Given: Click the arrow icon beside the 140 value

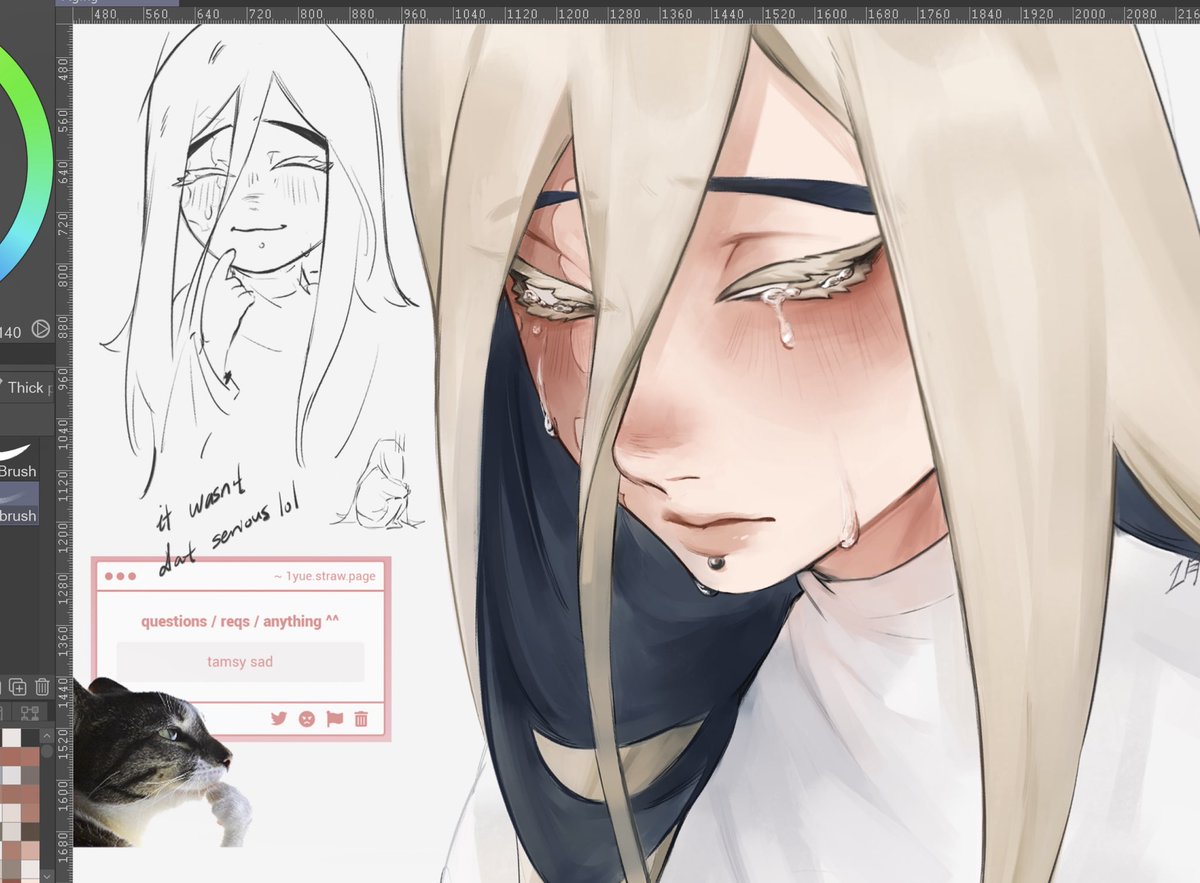Looking at the screenshot, I should point(41,328).
